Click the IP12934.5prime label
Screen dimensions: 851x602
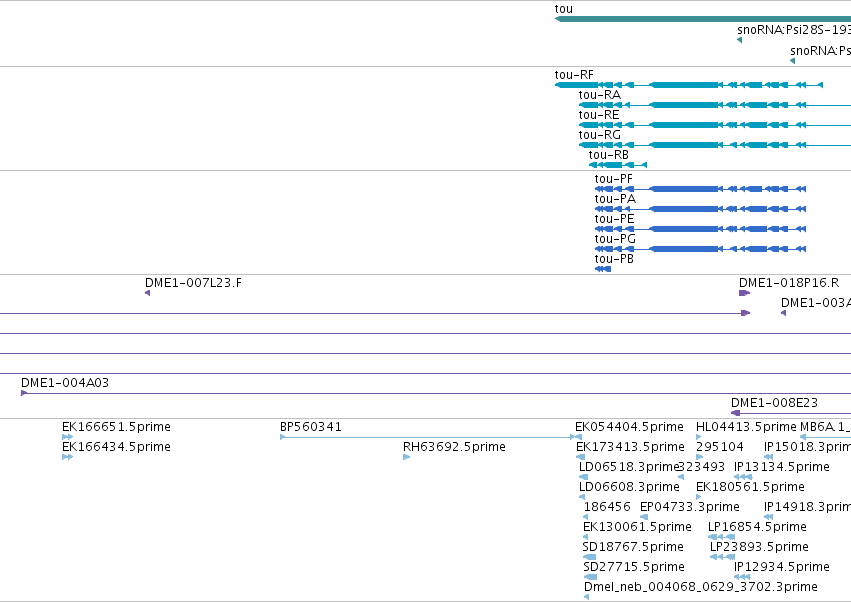(x=782, y=567)
